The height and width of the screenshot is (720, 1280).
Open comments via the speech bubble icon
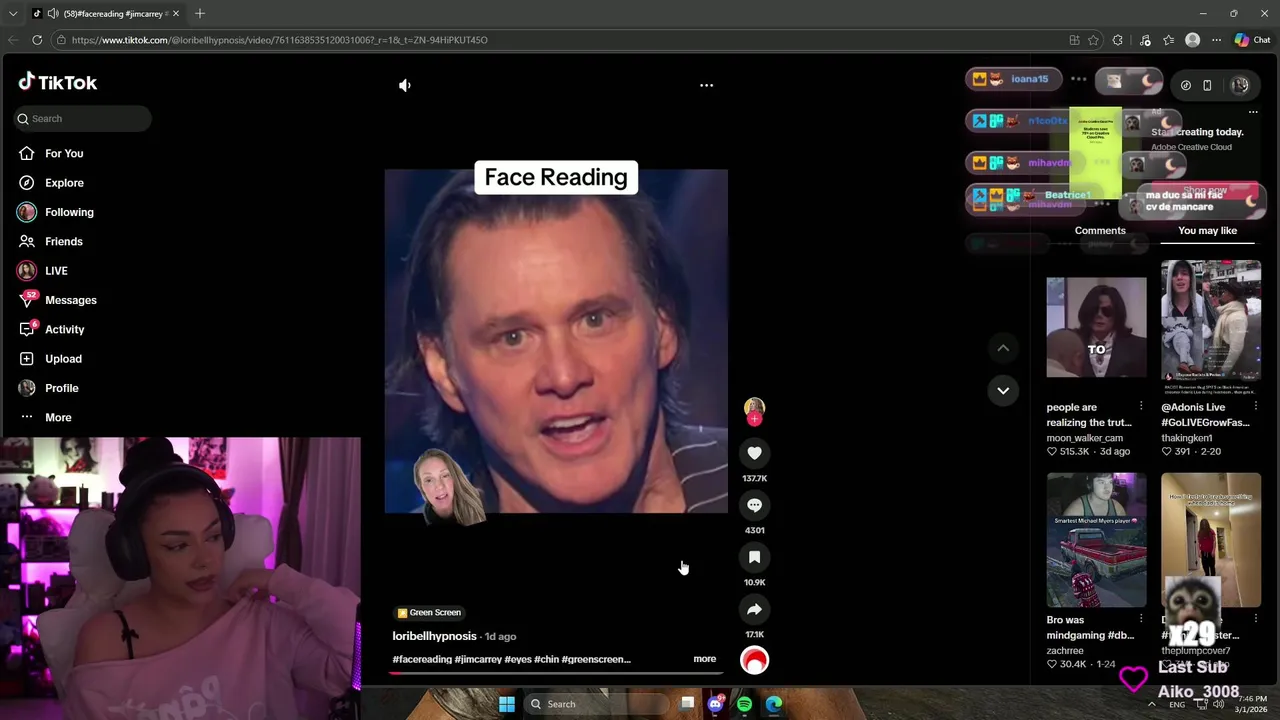(754, 505)
